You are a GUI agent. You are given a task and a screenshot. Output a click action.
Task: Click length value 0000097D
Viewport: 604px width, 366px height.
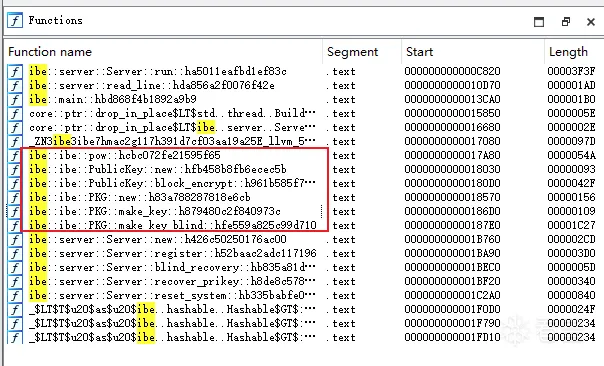(571, 141)
